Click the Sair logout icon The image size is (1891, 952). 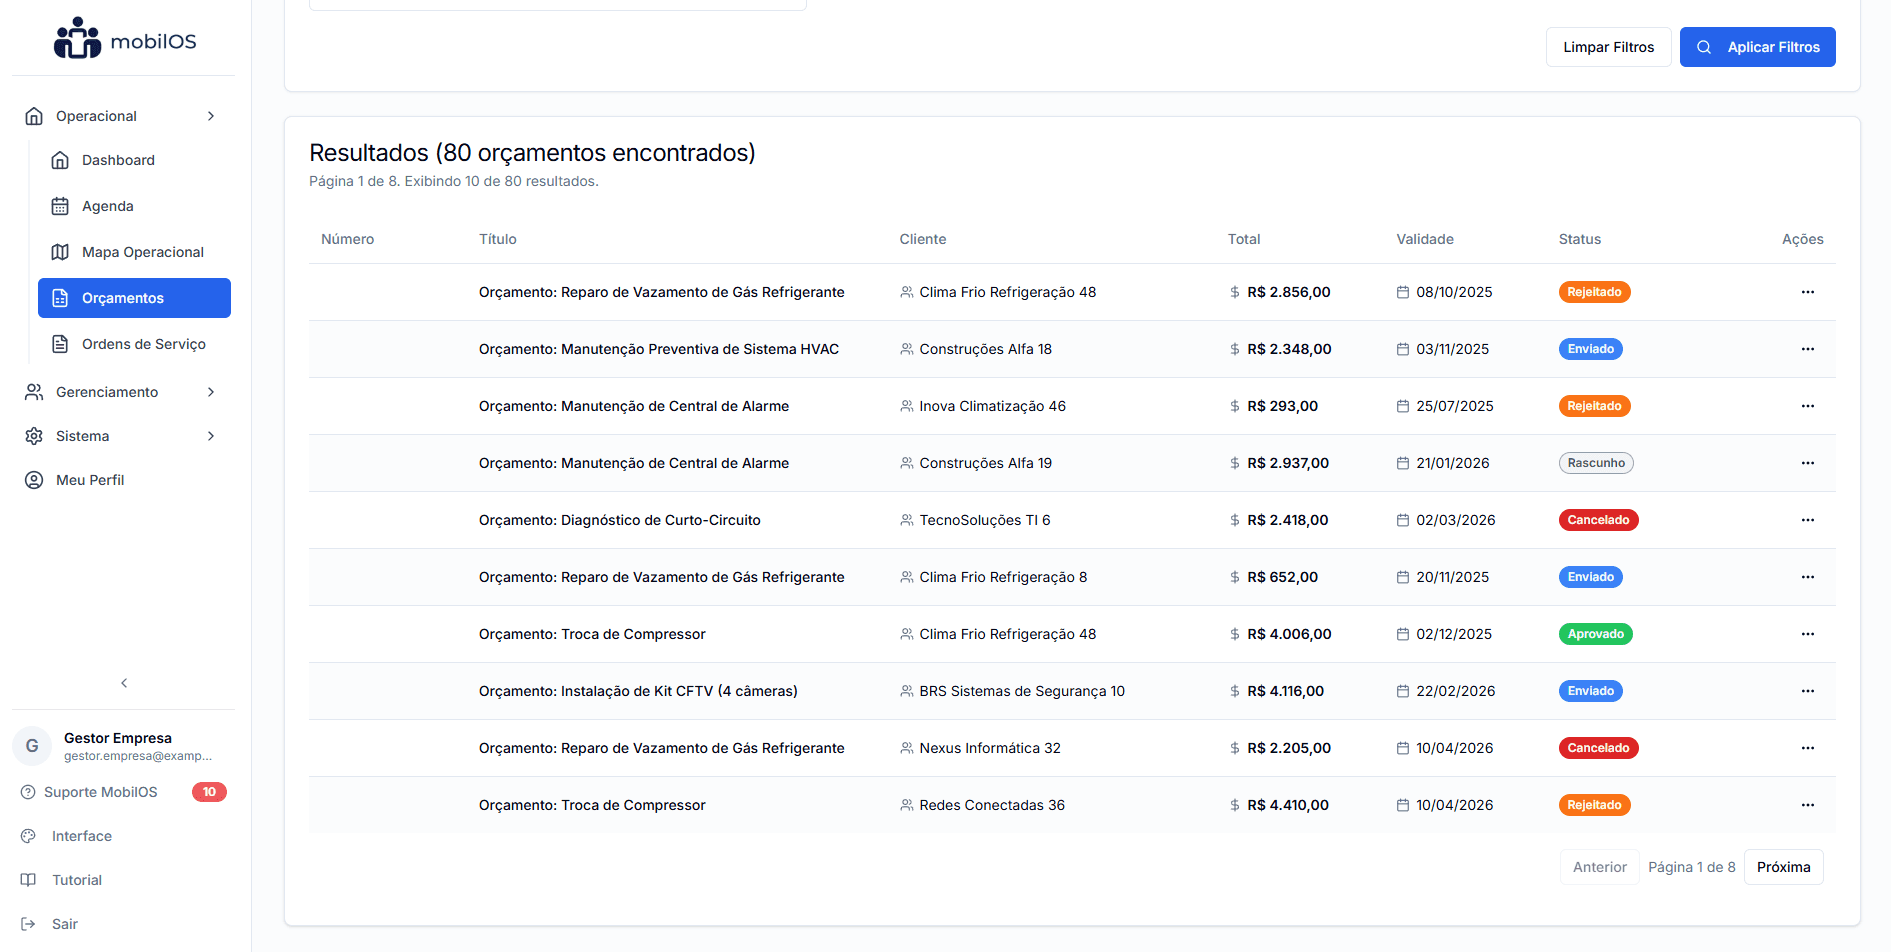[x=29, y=924]
